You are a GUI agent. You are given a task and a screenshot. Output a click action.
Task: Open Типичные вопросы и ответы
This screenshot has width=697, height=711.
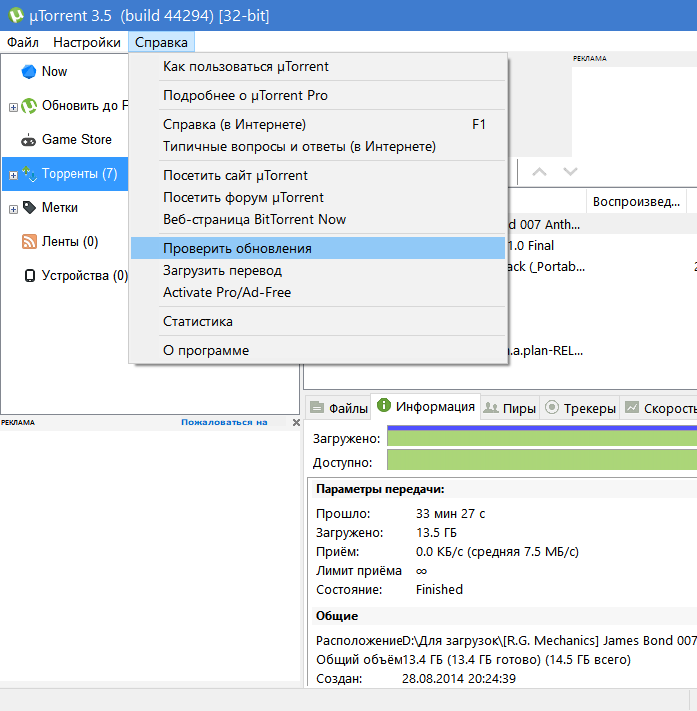pos(317,146)
